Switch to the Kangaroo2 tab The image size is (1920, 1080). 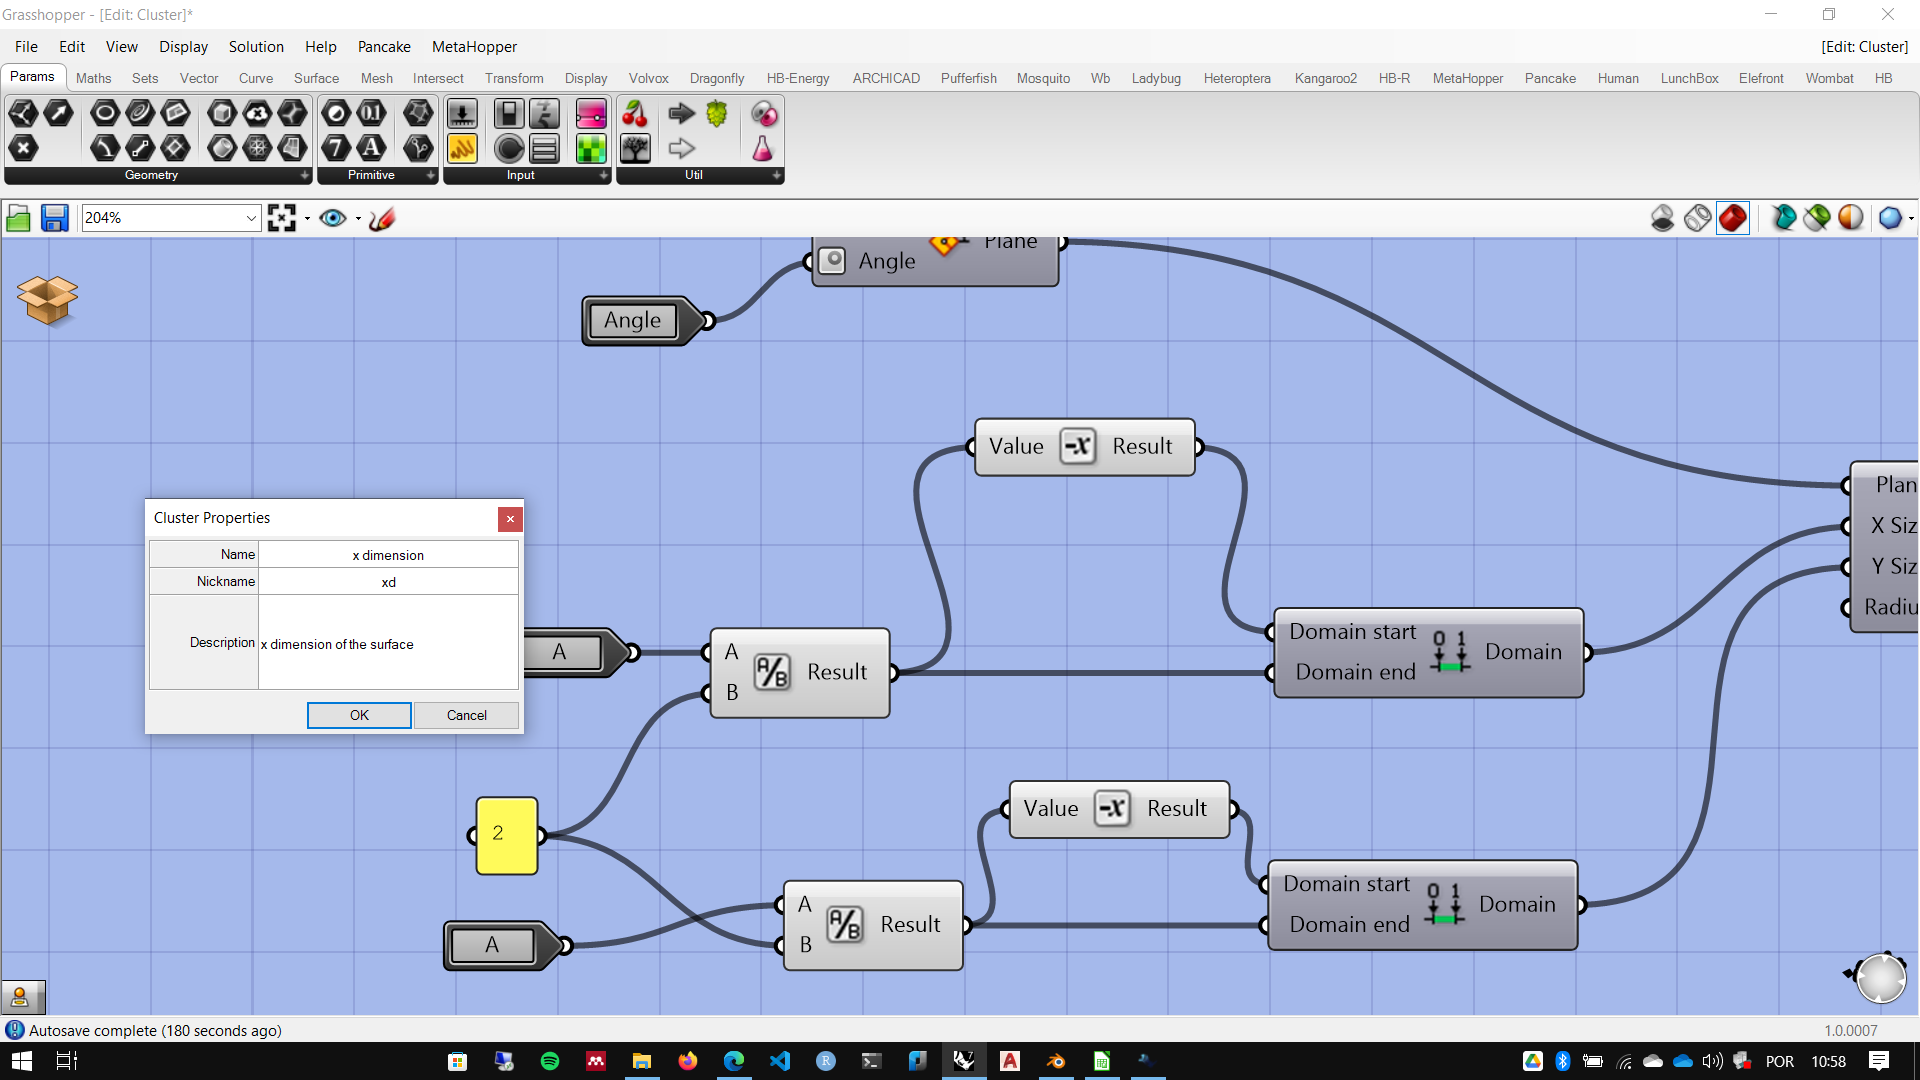(1325, 78)
